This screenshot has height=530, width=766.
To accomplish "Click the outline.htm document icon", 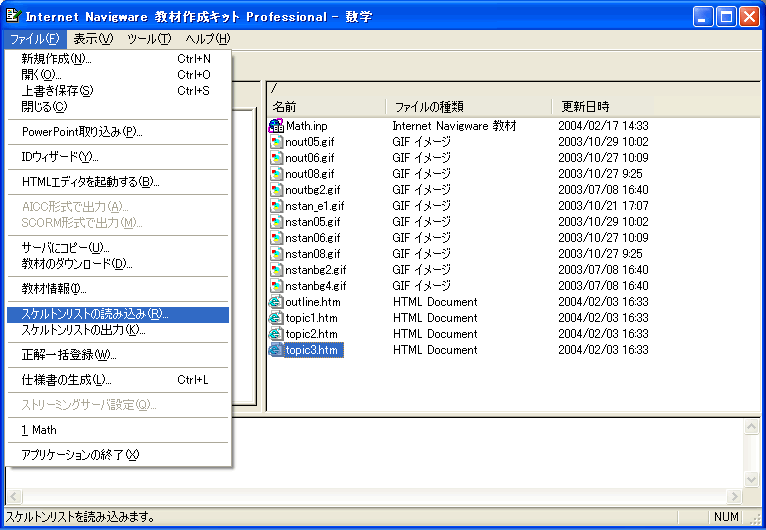I will [277, 302].
